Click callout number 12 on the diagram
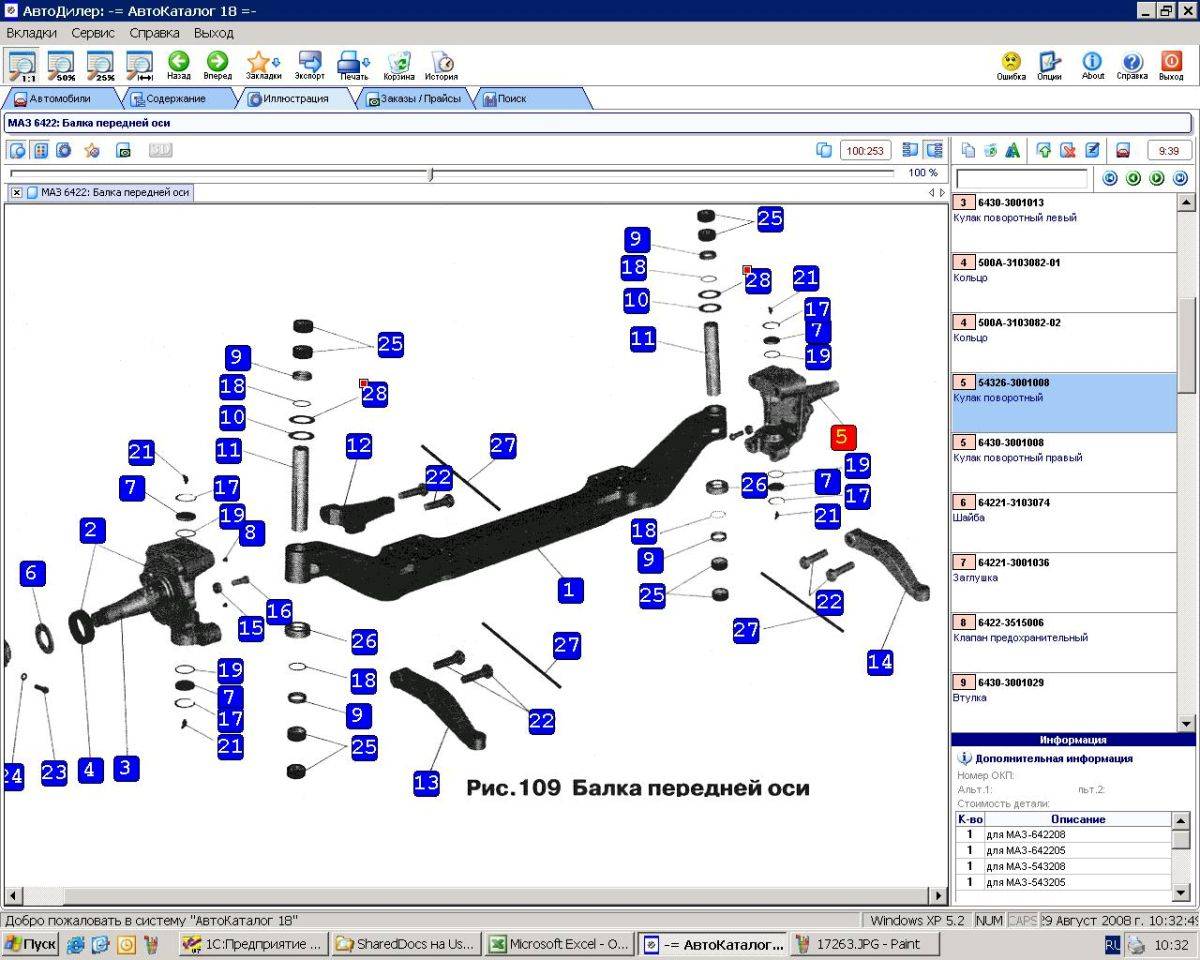Image resolution: width=1200 pixels, height=960 pixels. 359,446
